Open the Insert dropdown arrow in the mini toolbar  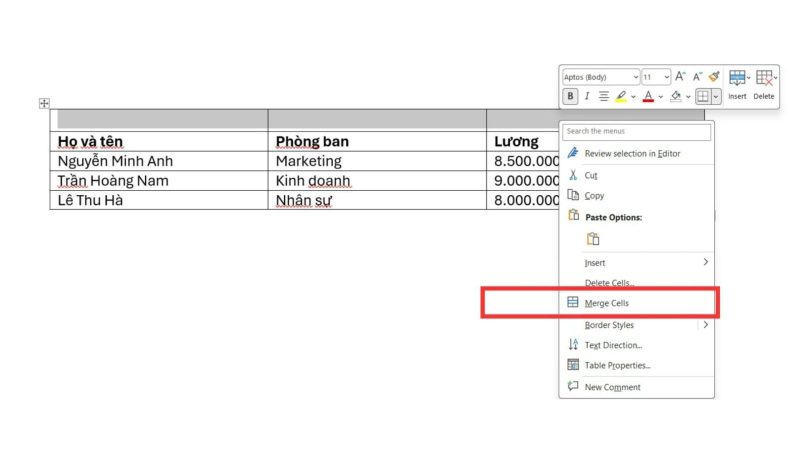(x=748, y=78)
